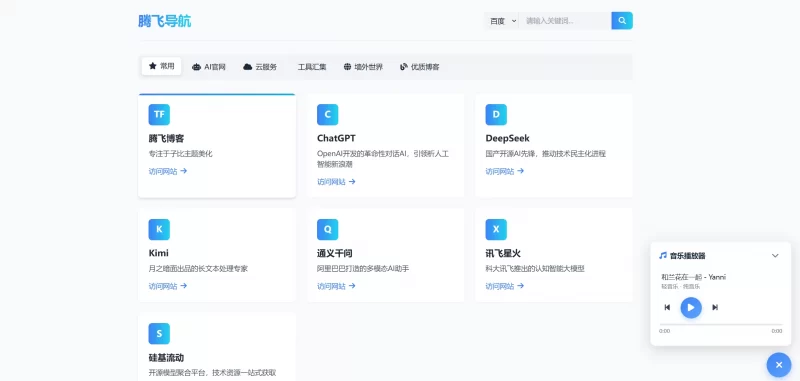
Task: Open the 墙外世界 tab
Action: coord(363,67)
